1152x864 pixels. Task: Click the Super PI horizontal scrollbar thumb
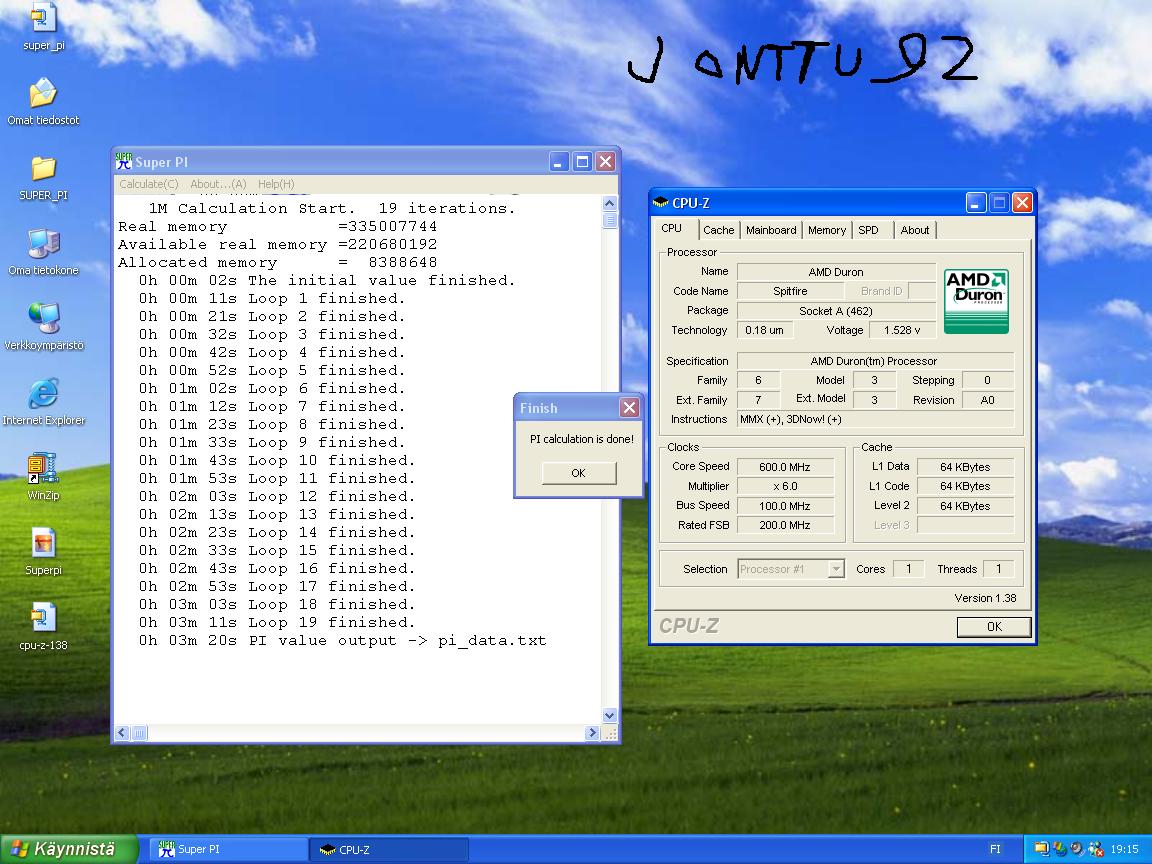[x=139, y=732]
